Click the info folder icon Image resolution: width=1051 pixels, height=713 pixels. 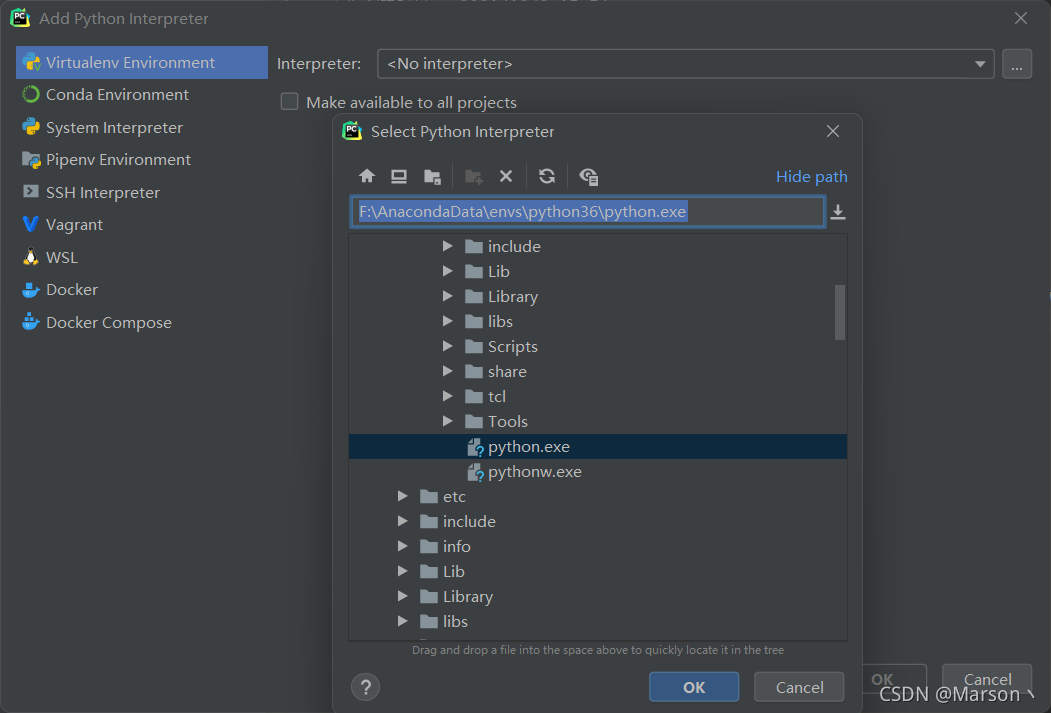pyautogui.click(x=429, y=547)
